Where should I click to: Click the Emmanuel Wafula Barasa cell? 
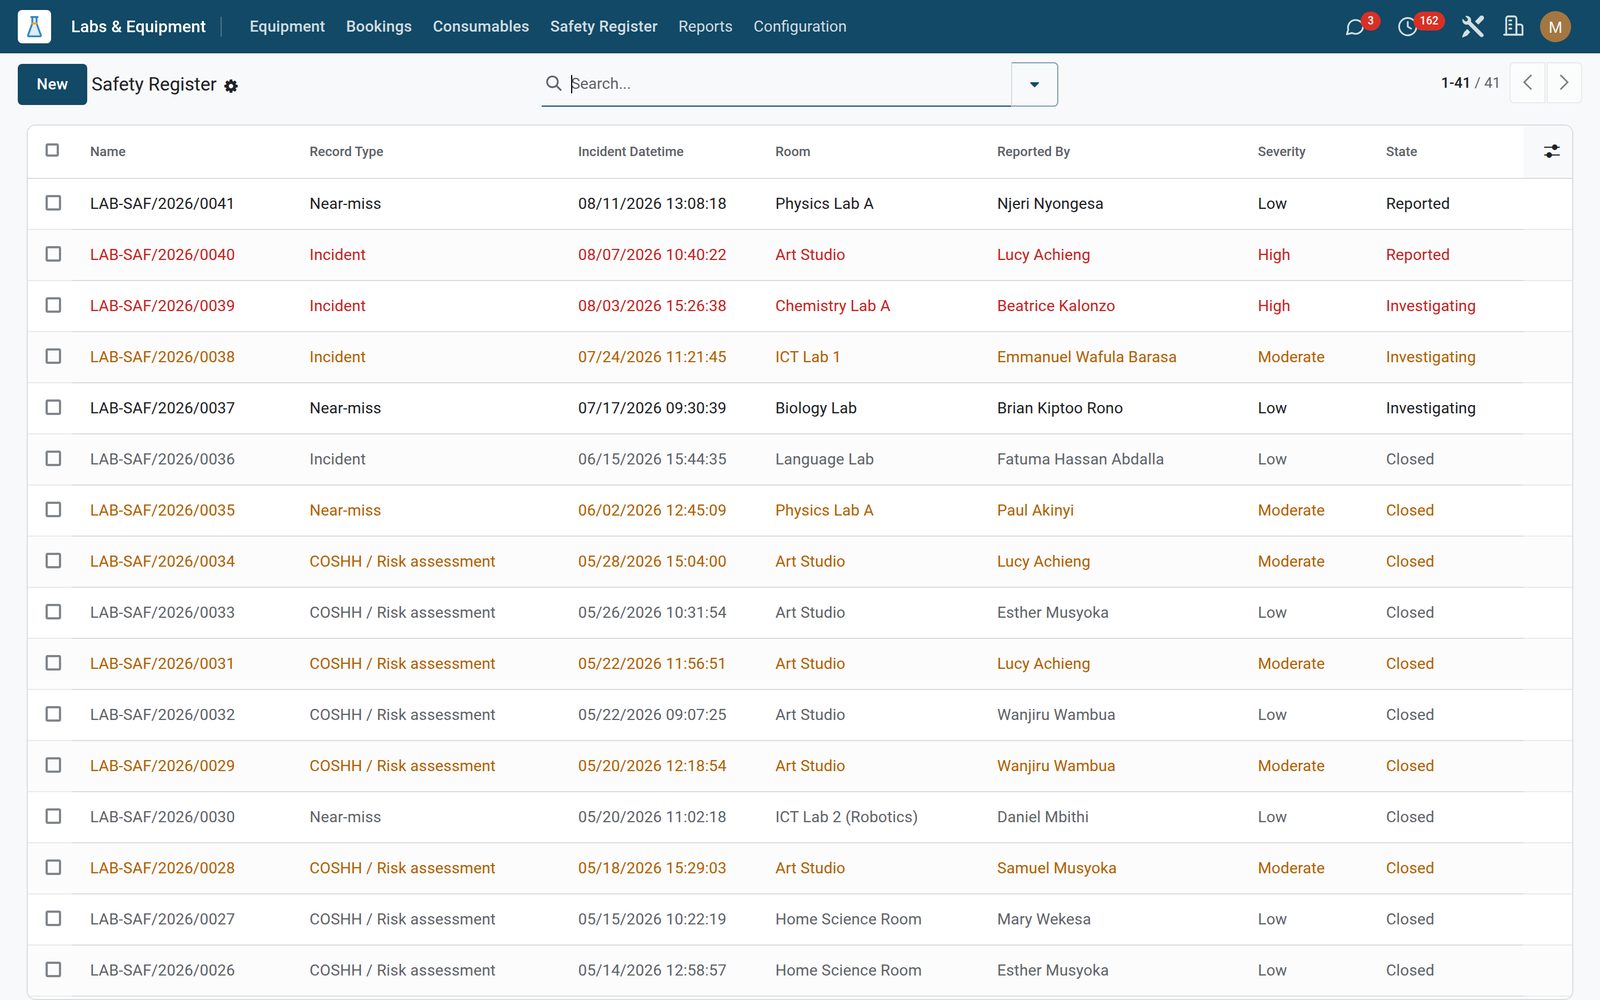[x=1086, y=357]
